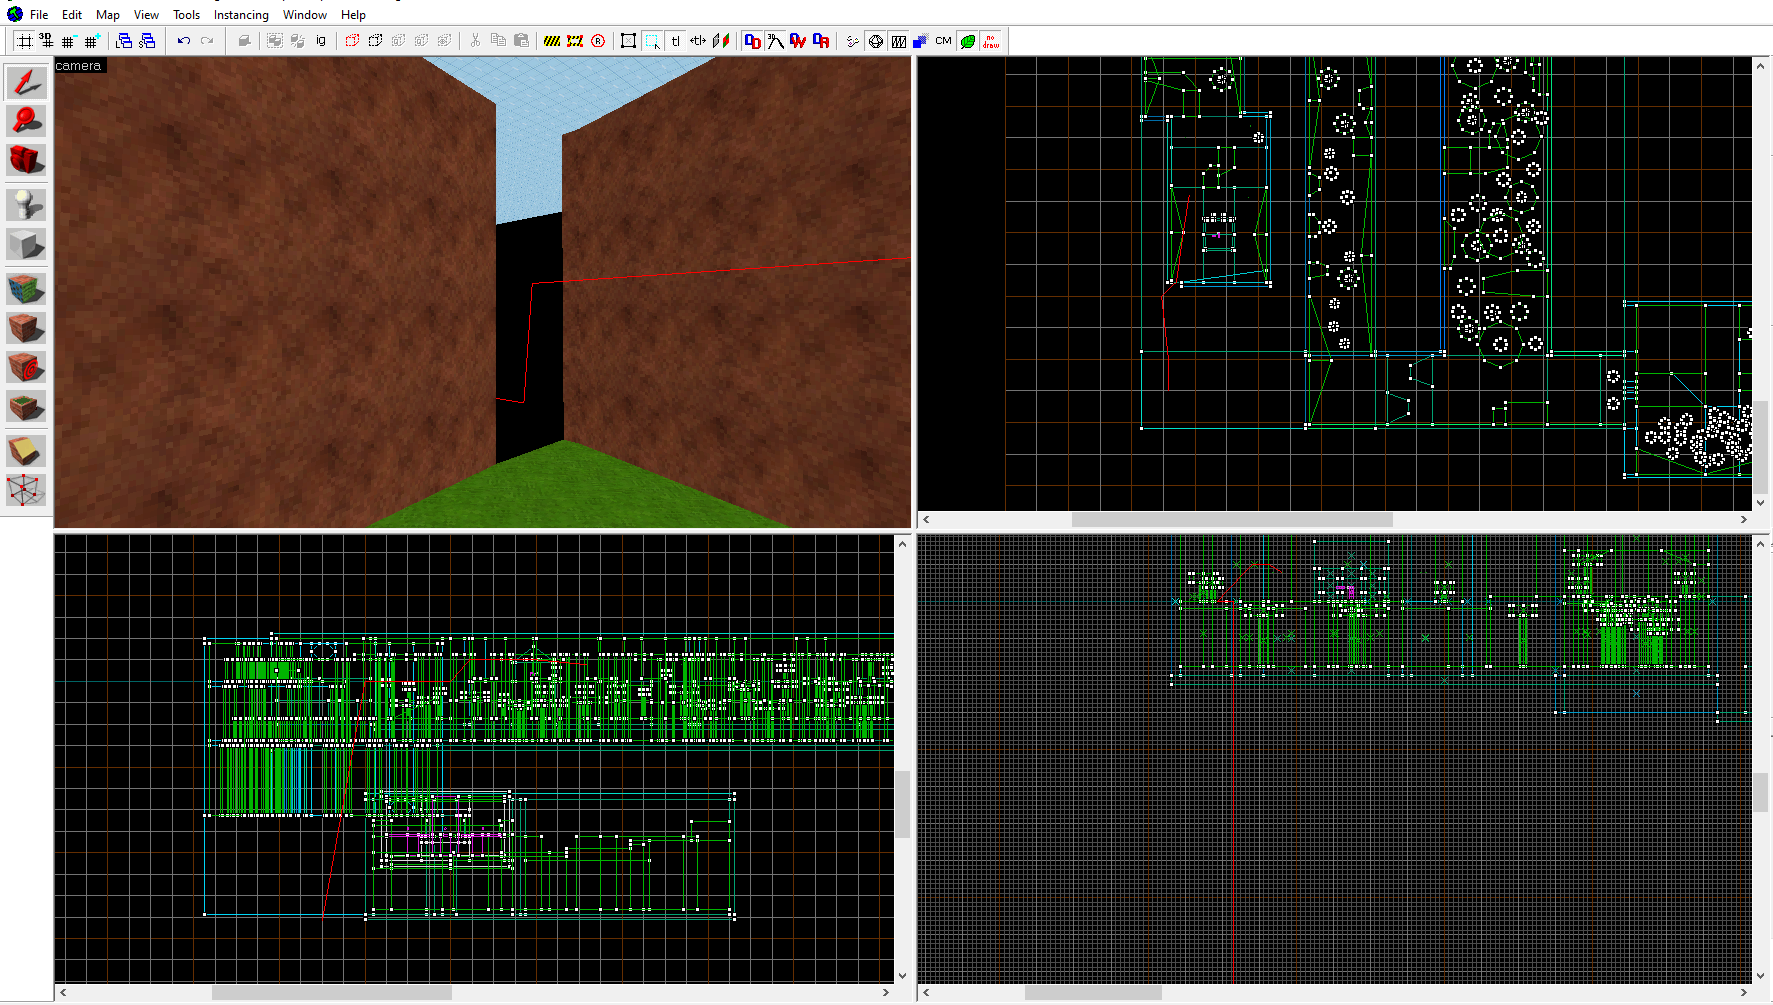Viewport: 1773px width, 1005px height.
Task: Select the Clipping tool
Action: (x=26, y=451)
